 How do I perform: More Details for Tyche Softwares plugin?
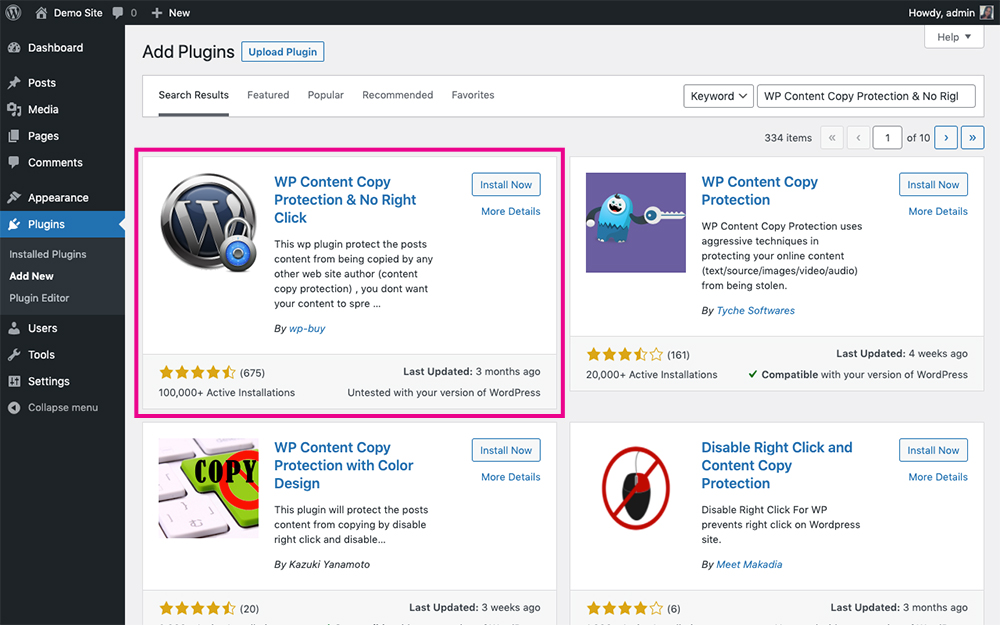click(938, 211)
